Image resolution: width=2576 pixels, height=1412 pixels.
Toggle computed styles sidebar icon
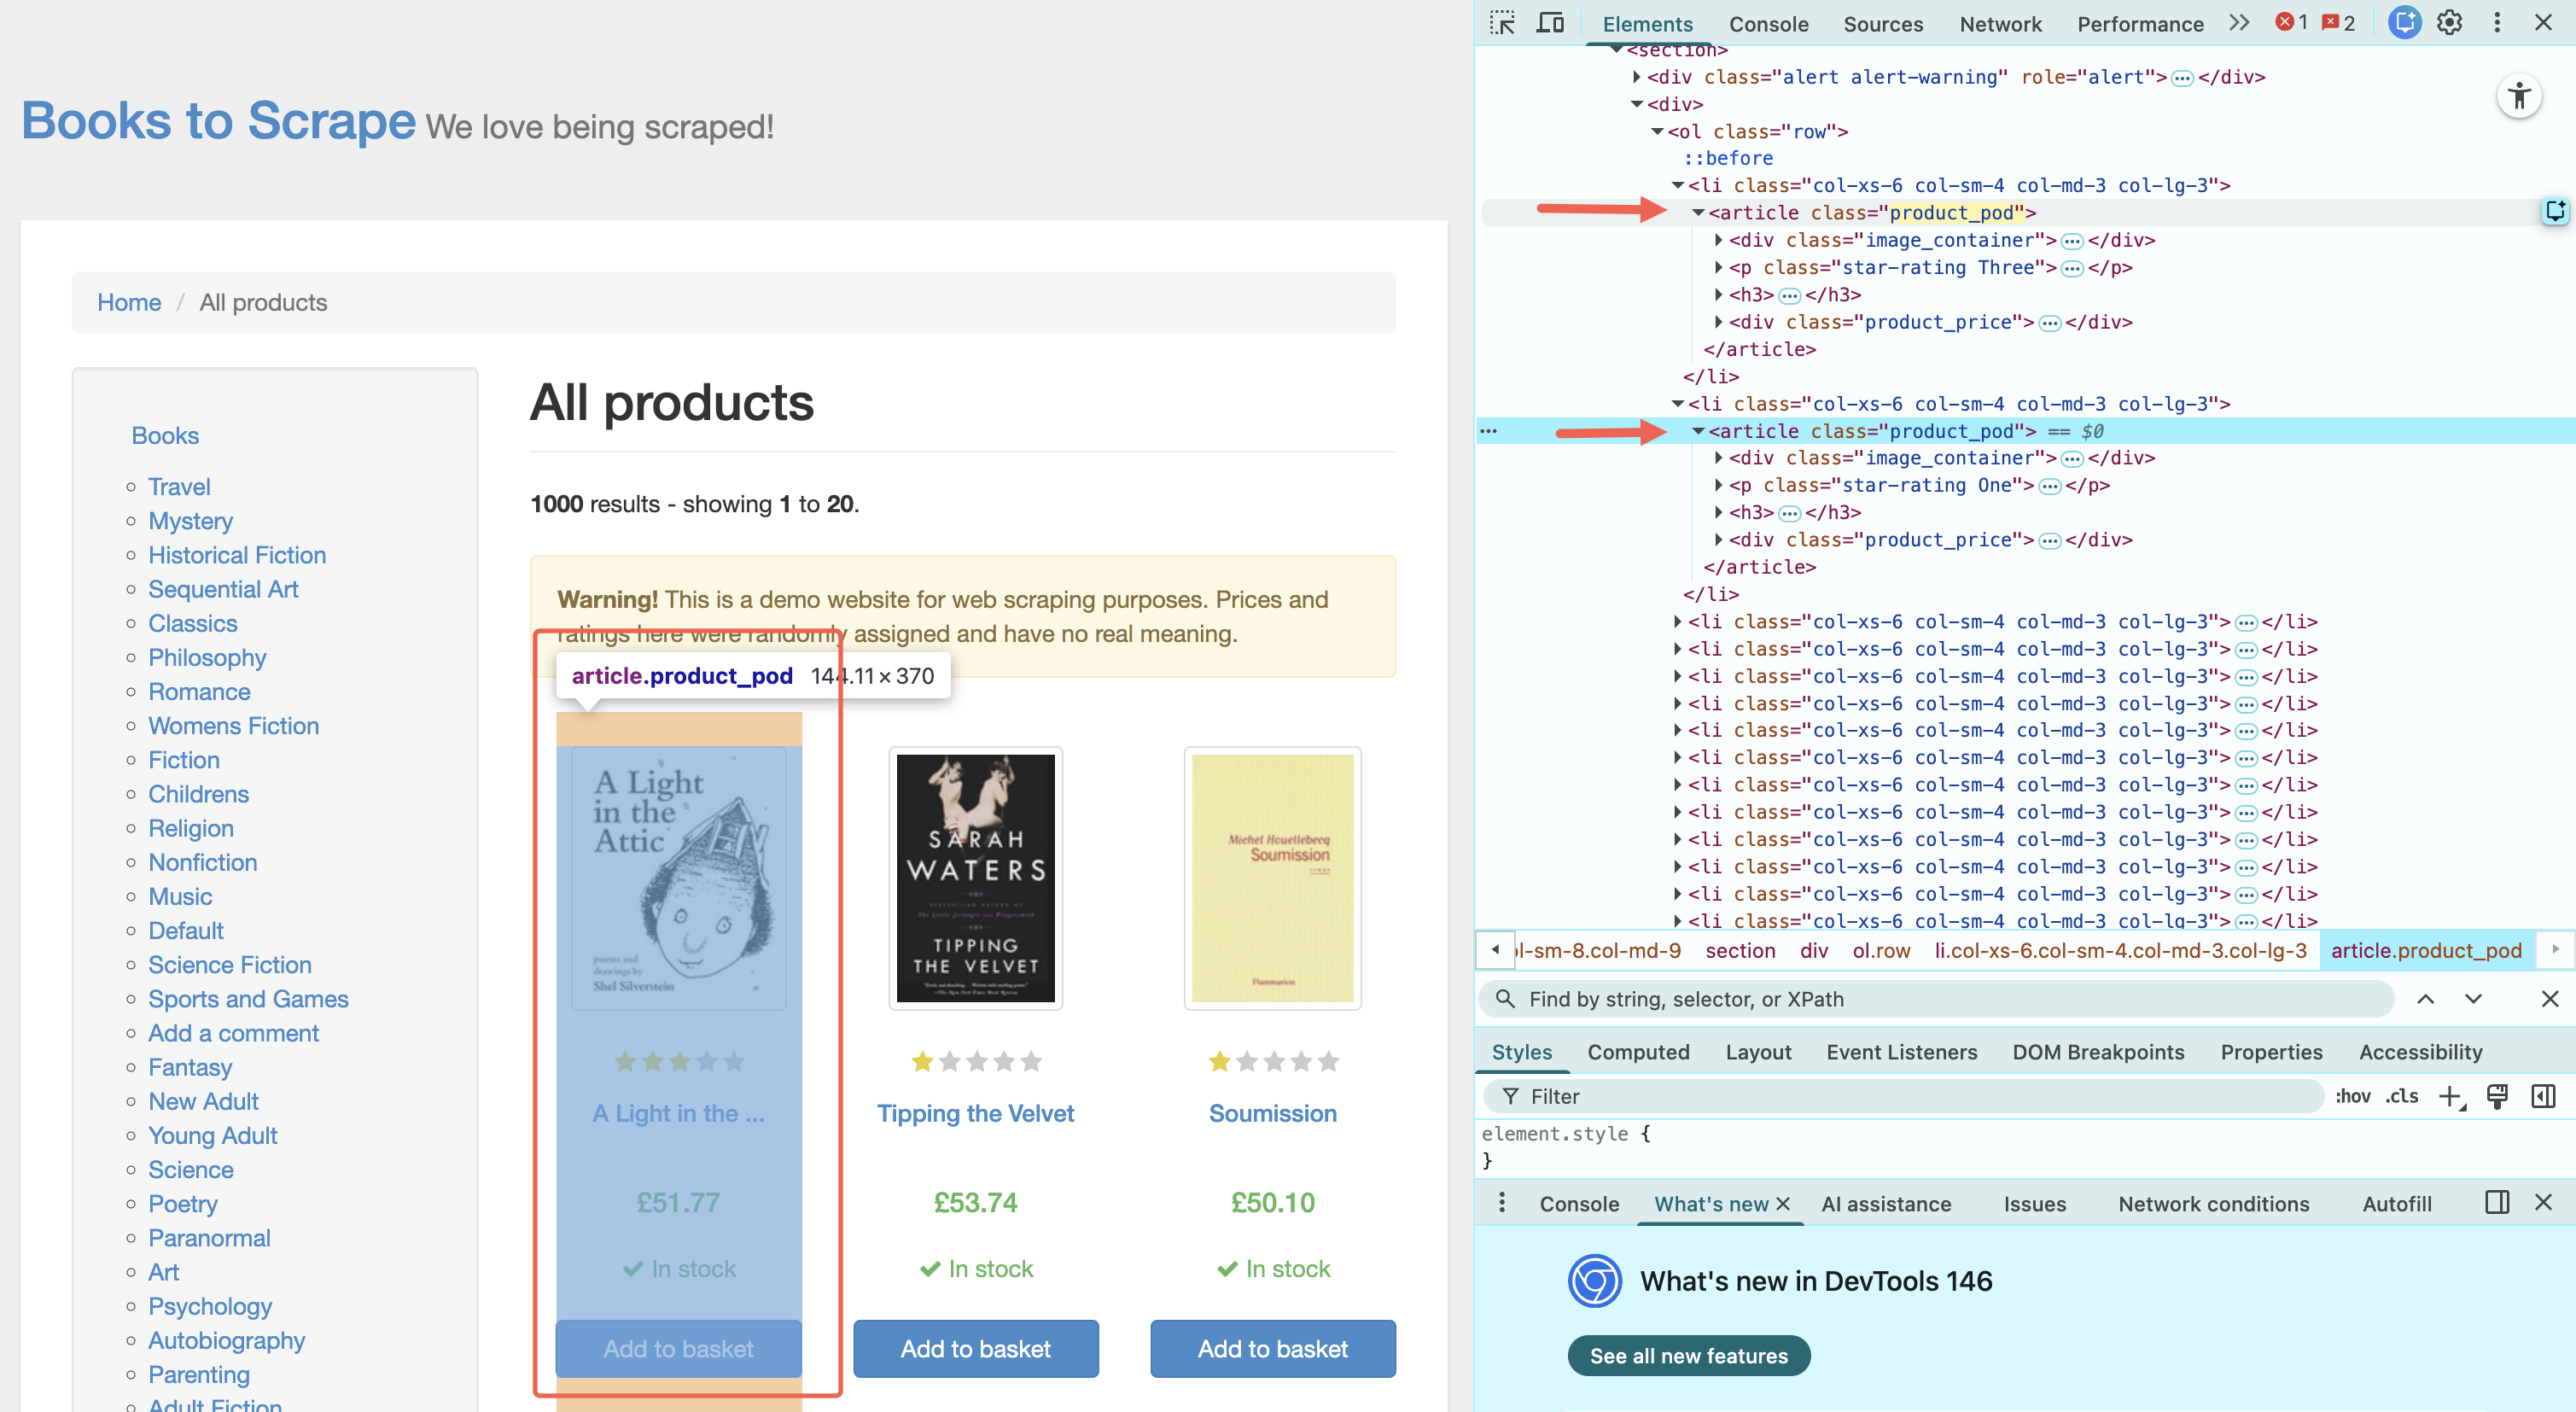tap(2544, 1097)
